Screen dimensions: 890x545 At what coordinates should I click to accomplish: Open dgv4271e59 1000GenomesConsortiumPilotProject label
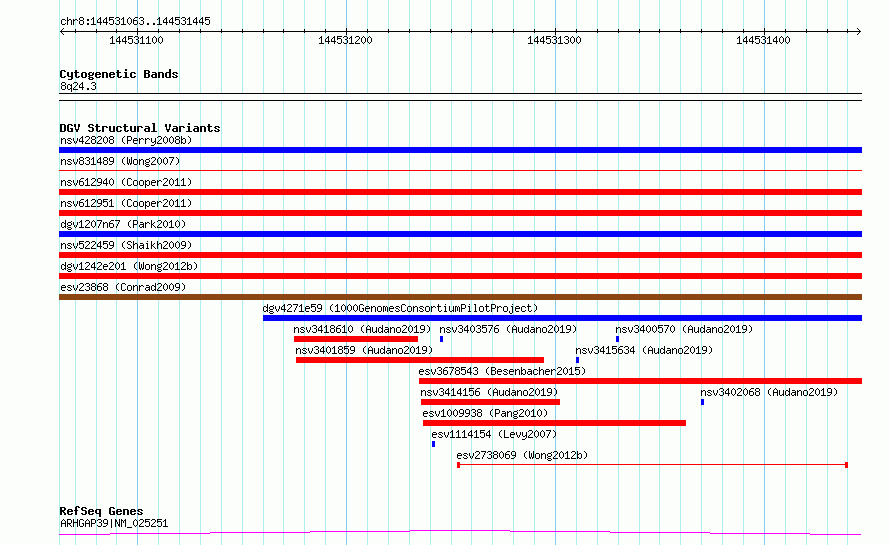400,308
